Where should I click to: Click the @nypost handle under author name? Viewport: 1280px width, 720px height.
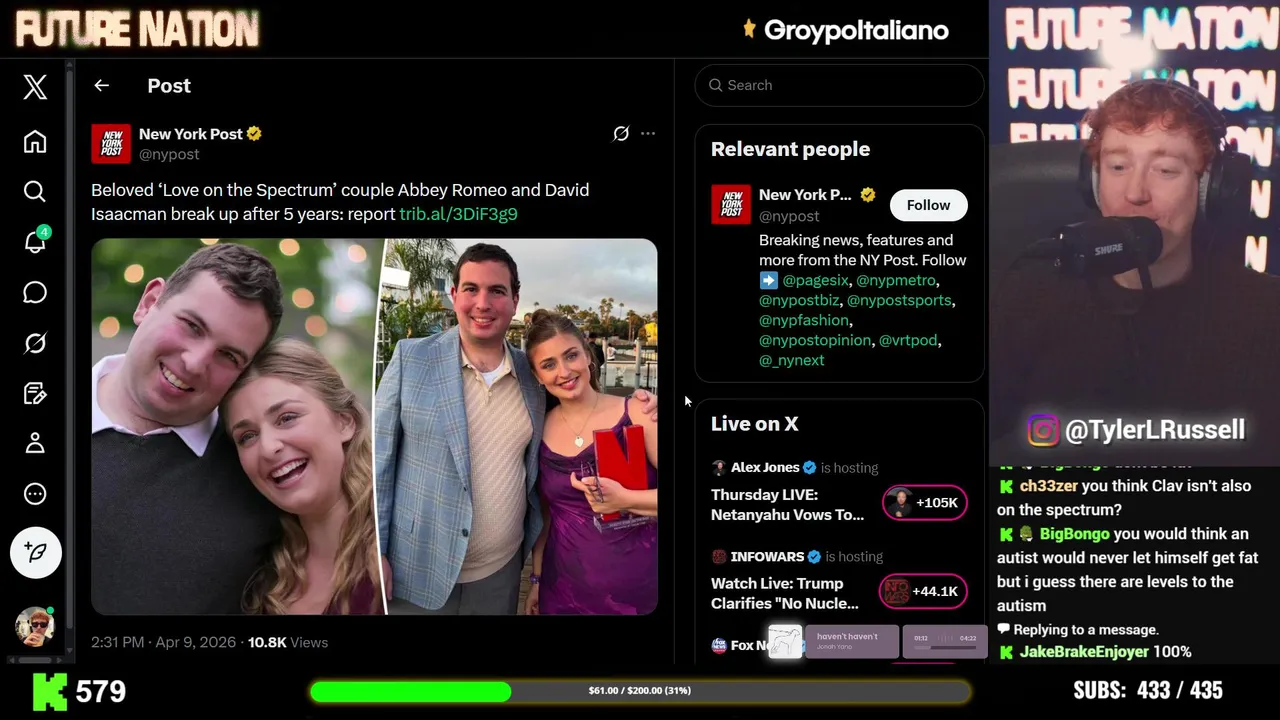169,154
